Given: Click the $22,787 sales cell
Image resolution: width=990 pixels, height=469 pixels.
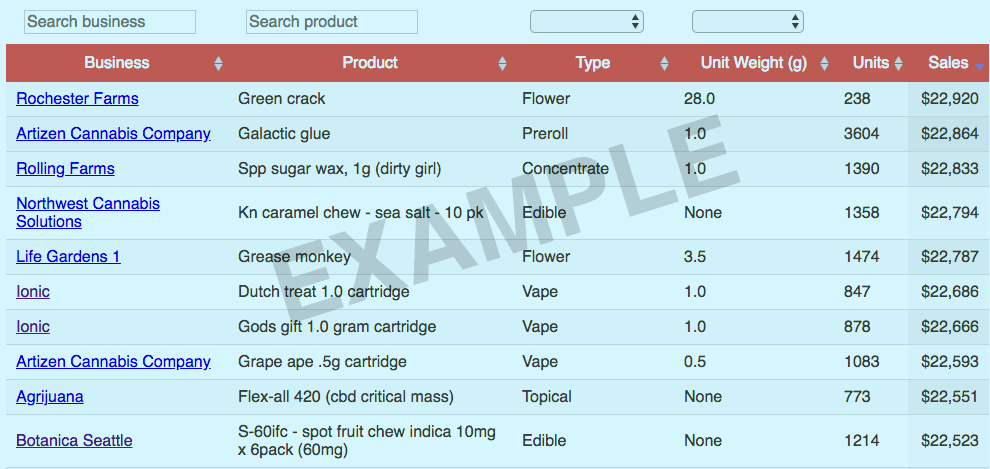Looking at the screenshot, I should tap(950, 257).
